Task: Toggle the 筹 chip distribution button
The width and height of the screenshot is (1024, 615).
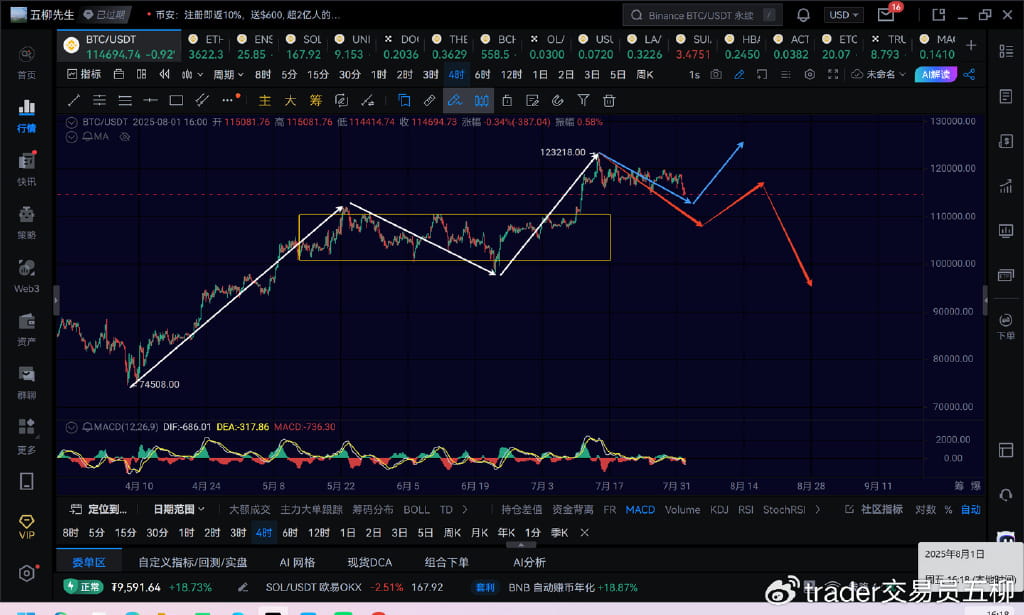Action: click(316, 101)
